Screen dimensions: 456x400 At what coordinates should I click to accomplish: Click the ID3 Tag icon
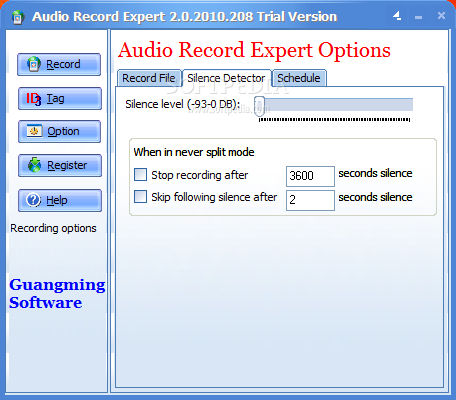[34, 99]
